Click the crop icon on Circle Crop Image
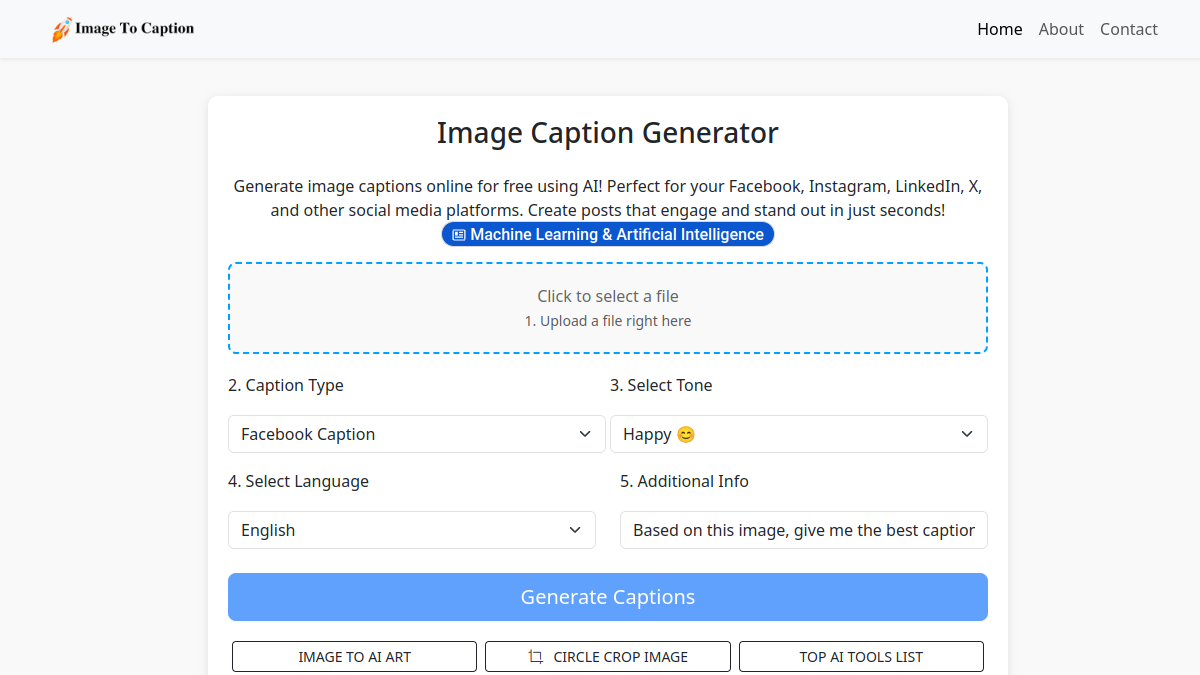The width and height of the screenshot is (1200, 675). [536, 657]
